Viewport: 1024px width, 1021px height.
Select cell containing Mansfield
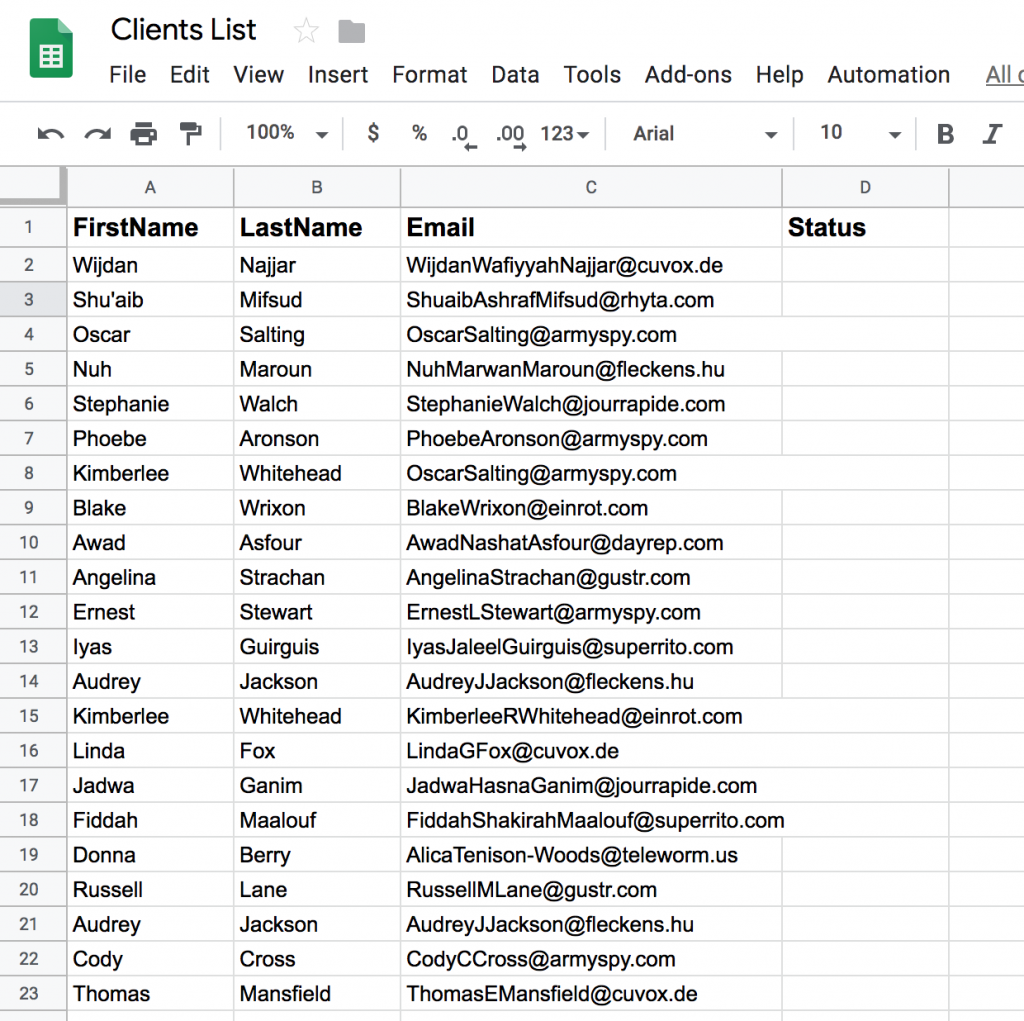(x=317, y=994)
